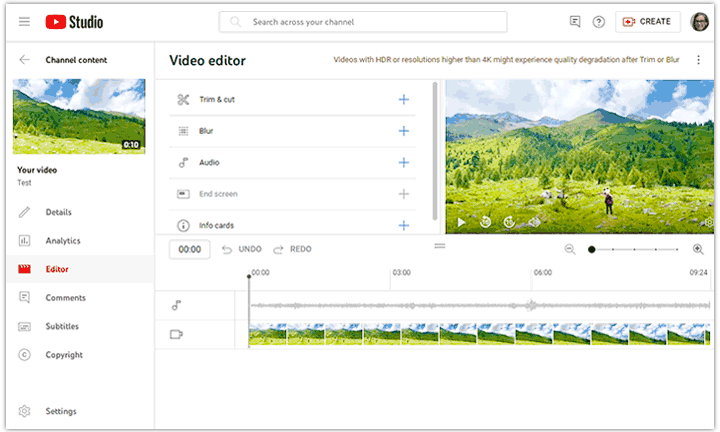Play the video in preview player

click(x=461, y=222)
